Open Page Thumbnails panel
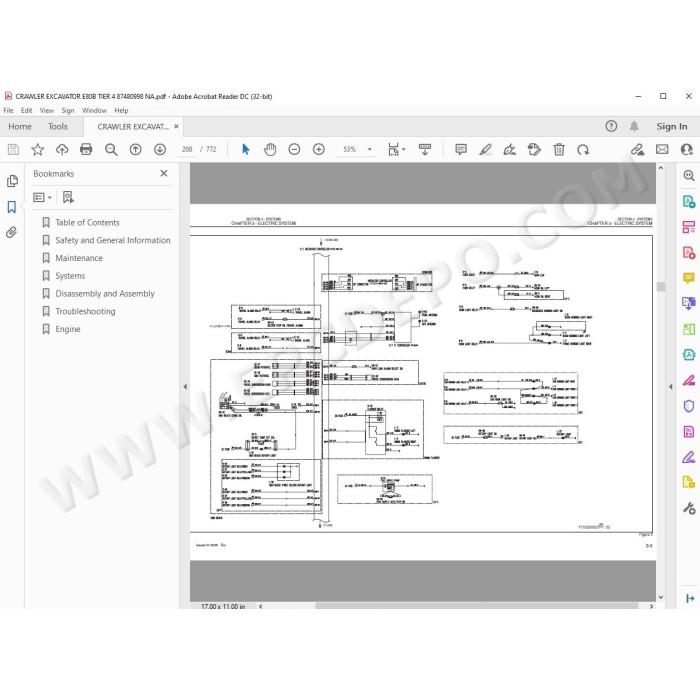This screenshot has height=700, width=700. coord(12,181)
